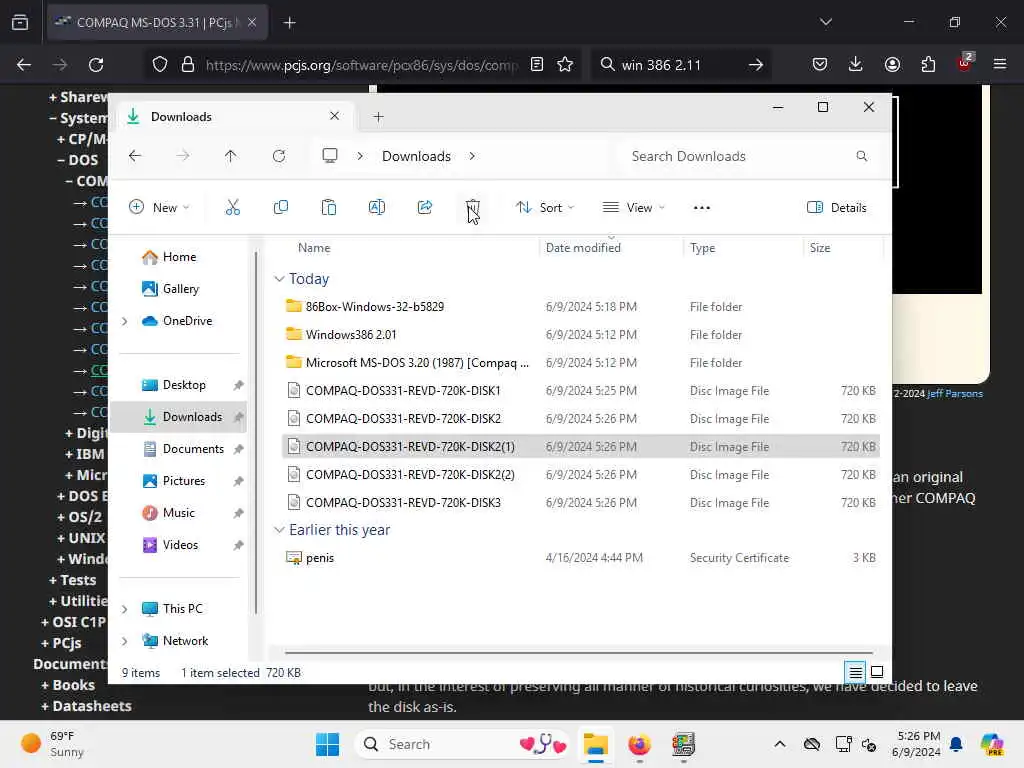Click Firefox reload page button

tap(96, 65)
